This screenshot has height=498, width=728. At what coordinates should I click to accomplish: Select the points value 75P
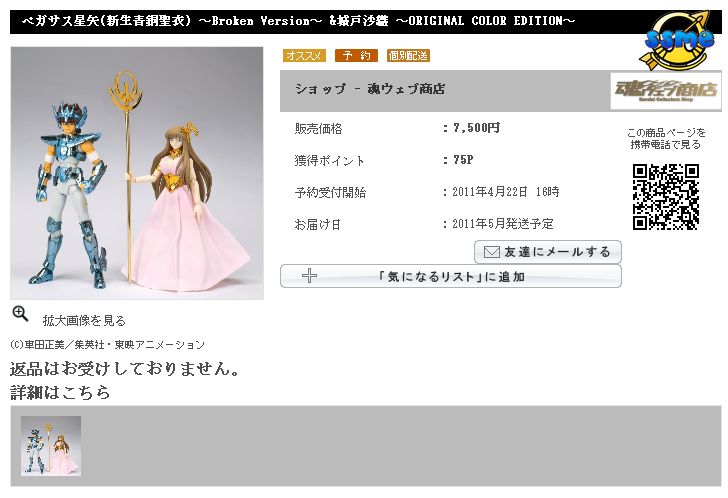463,160
